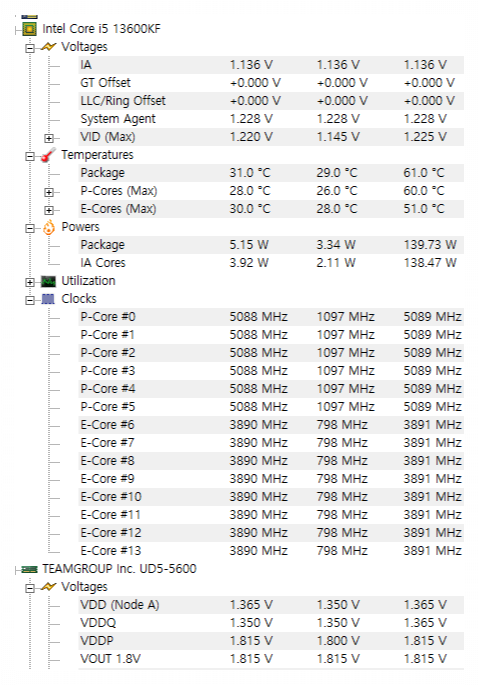Select the Package temperature row label
The image size is (479, 685).
tap(102, 173)
